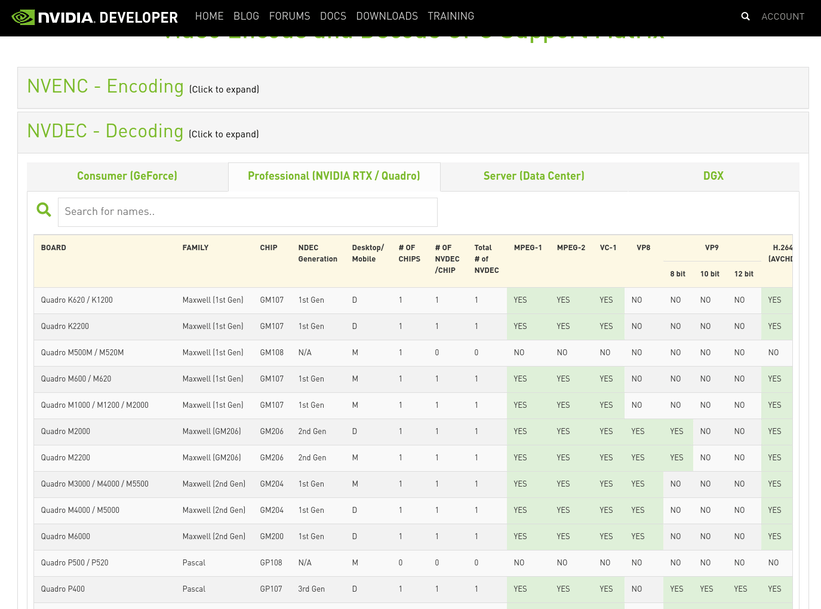The width and height of the screenshot is (821, 609).
Task: Open the Server (Data Center) tab
Action: point(534,176)
